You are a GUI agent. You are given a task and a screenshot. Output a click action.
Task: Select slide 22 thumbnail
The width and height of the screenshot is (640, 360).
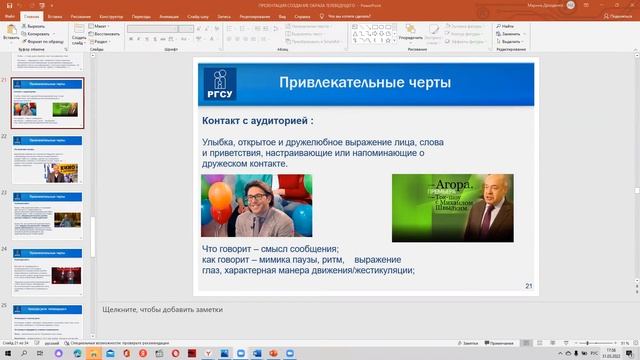coord(47,160)
